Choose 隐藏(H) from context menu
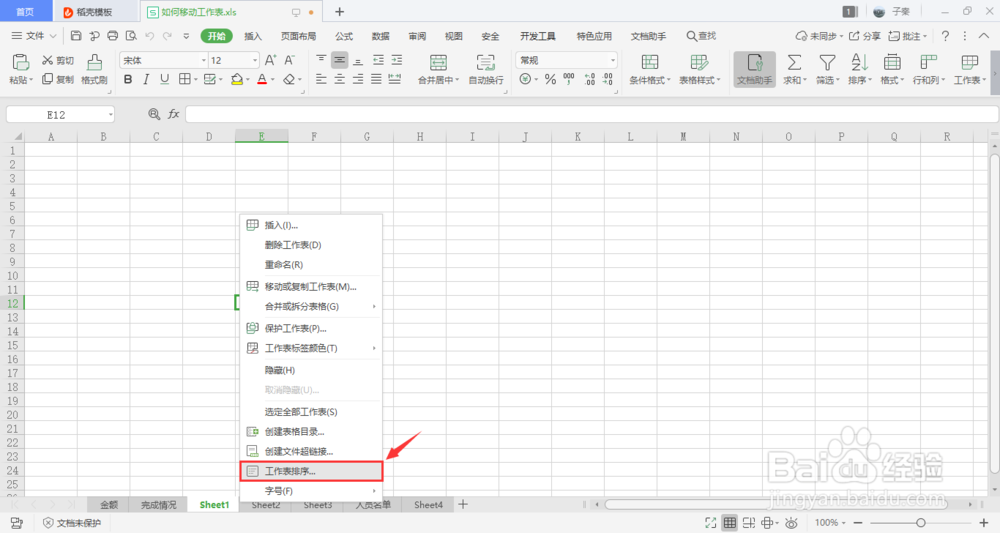Screen dimensions: 1000x533 click(x=311, y=370)
